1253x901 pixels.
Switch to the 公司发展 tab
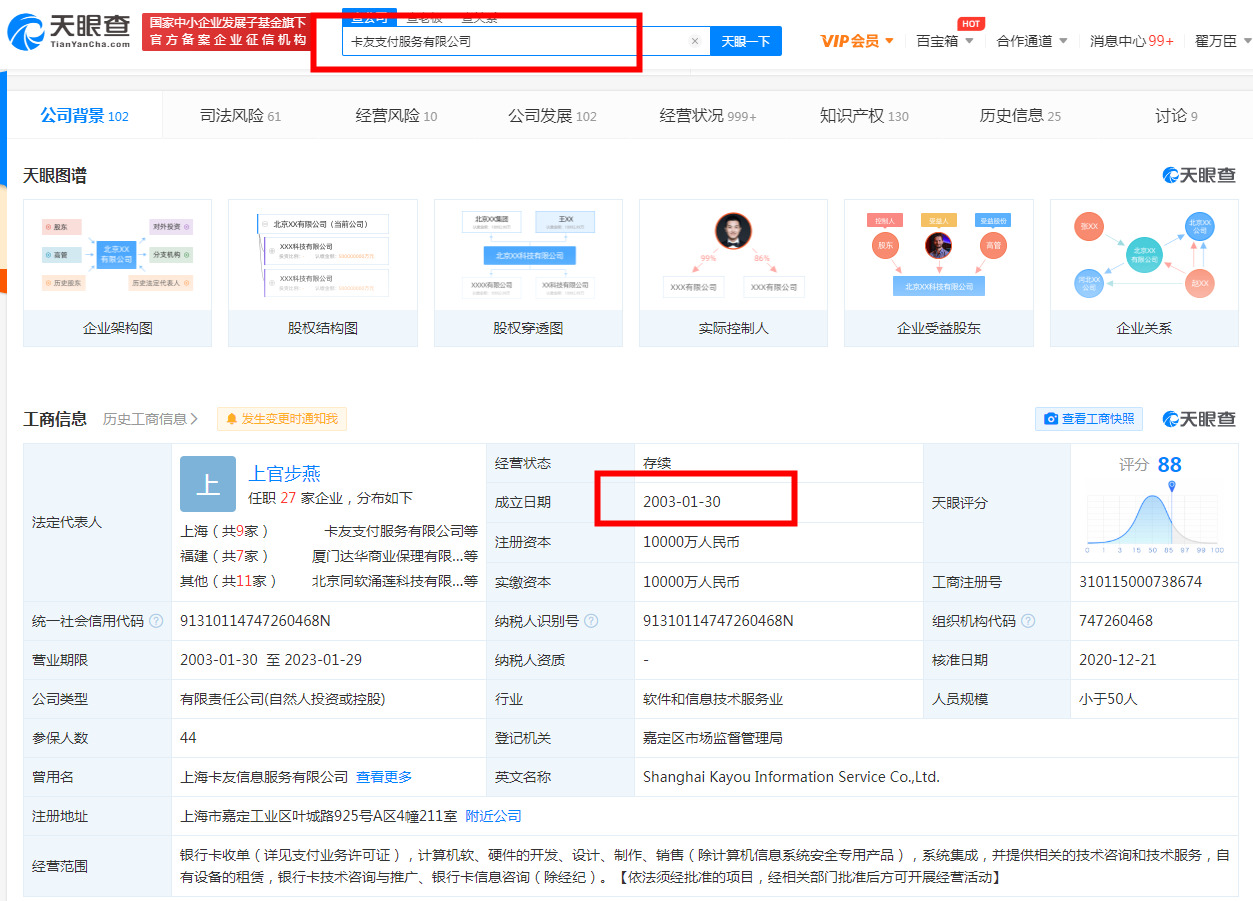552,116
